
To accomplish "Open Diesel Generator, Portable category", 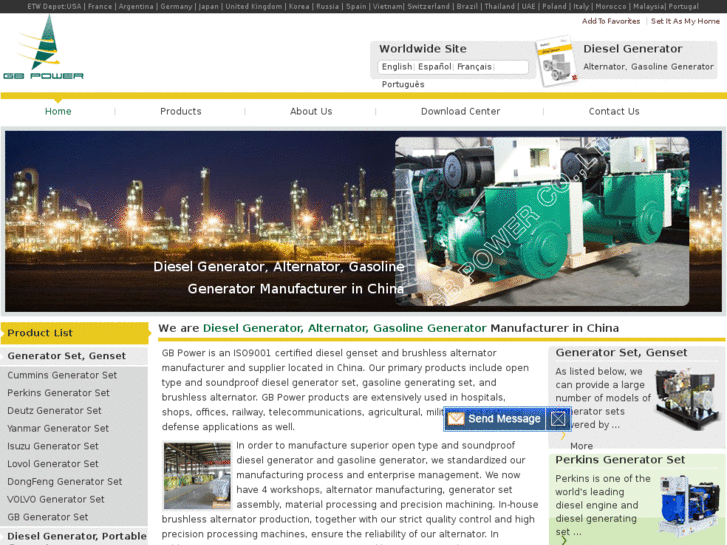I will [77, 537].
